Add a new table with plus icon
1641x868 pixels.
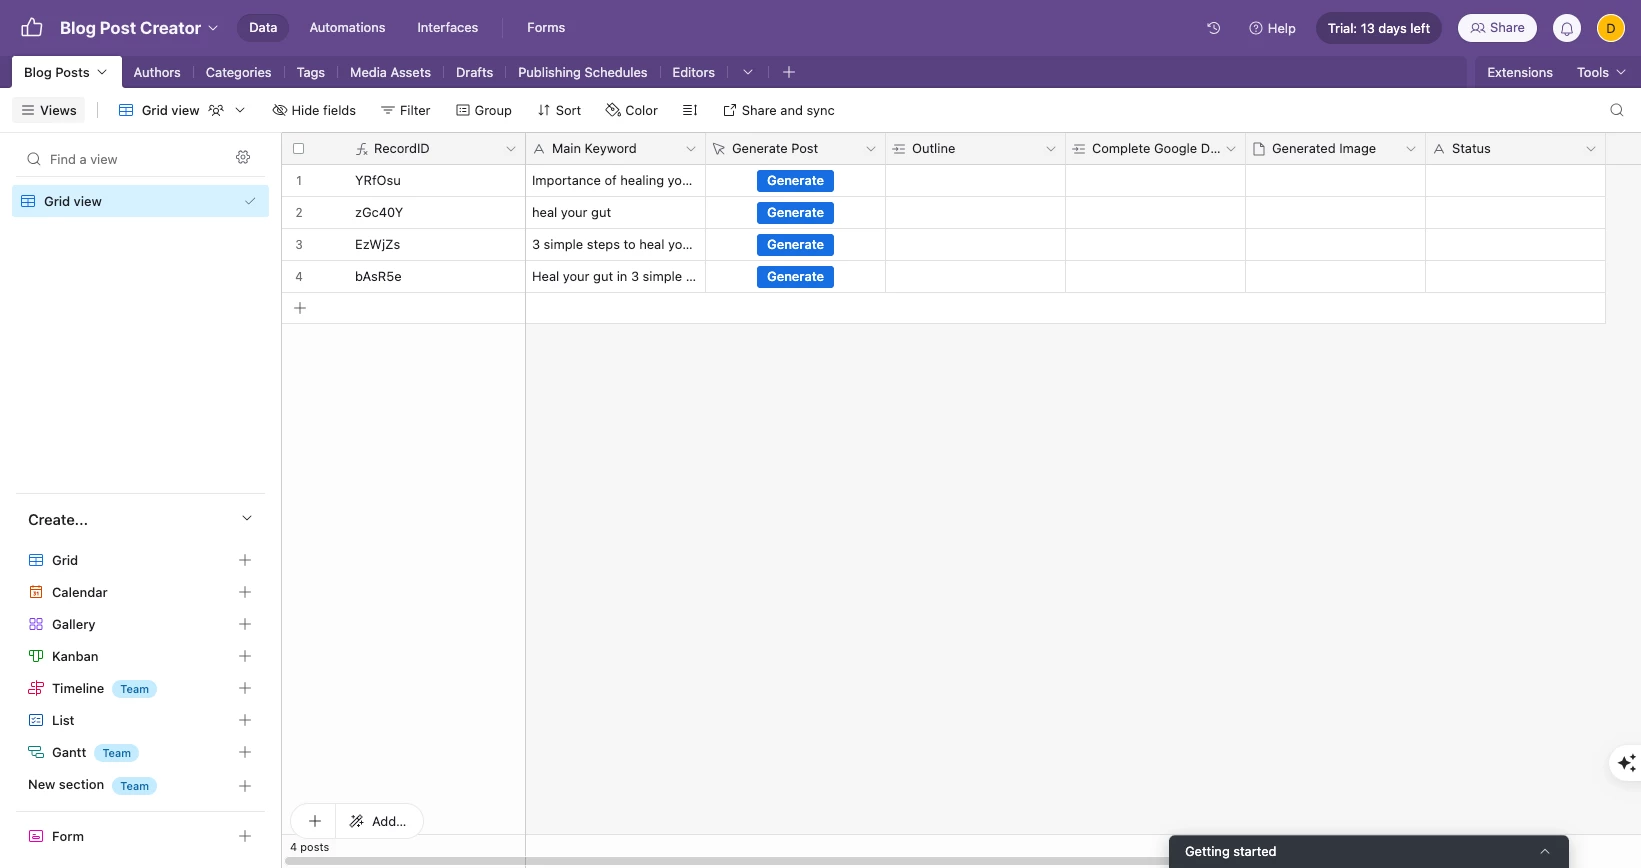pyautogui.click(x=789, y=72)
